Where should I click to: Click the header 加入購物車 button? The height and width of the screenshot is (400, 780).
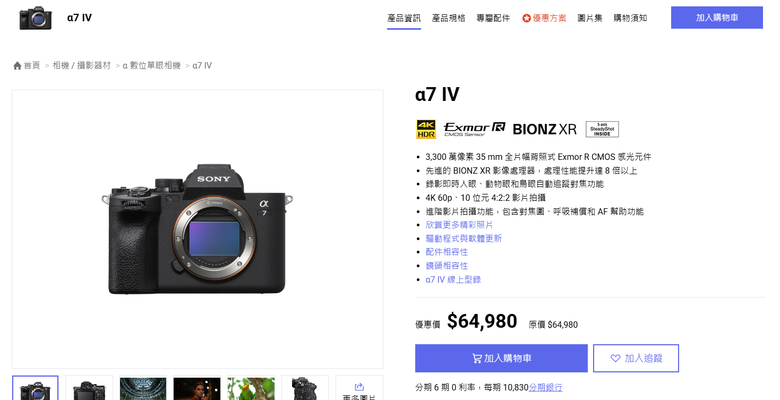point(717,17)
